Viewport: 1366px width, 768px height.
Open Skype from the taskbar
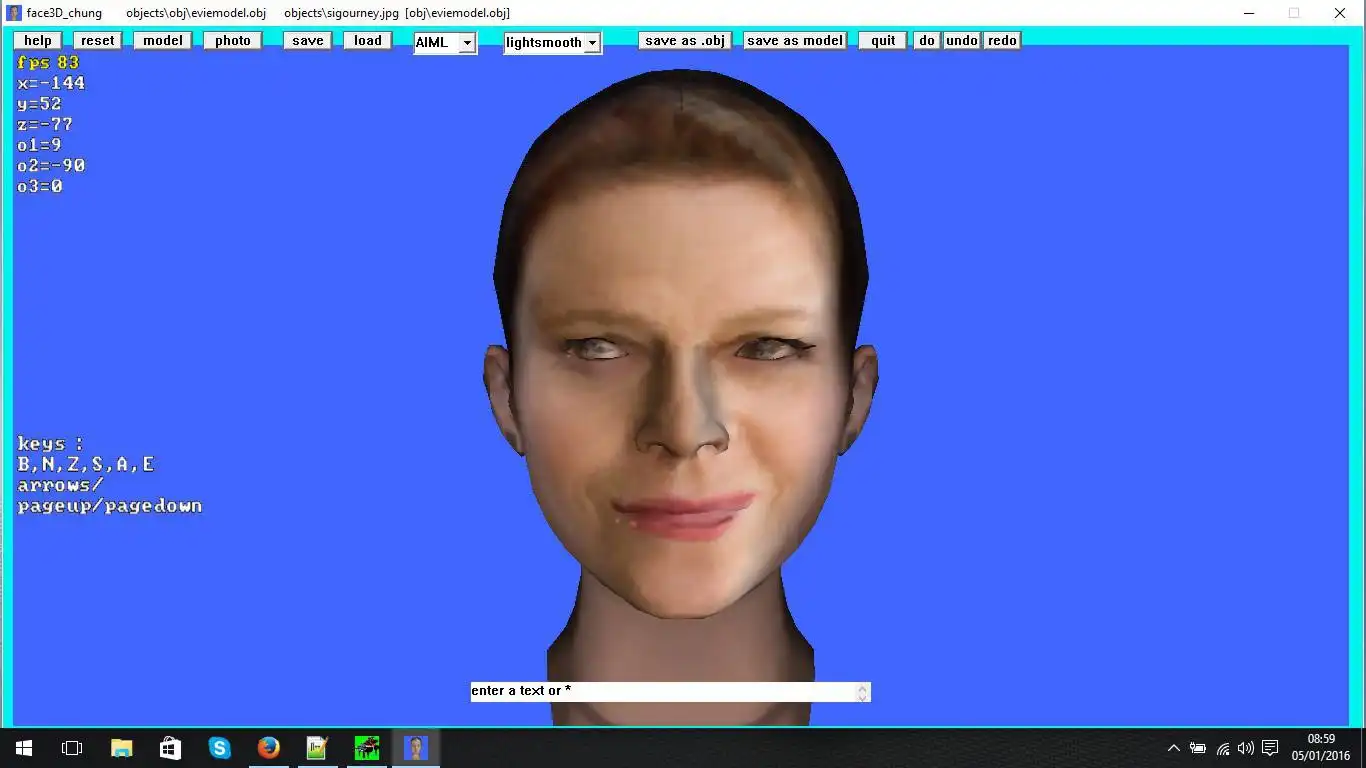pos(219,748)
